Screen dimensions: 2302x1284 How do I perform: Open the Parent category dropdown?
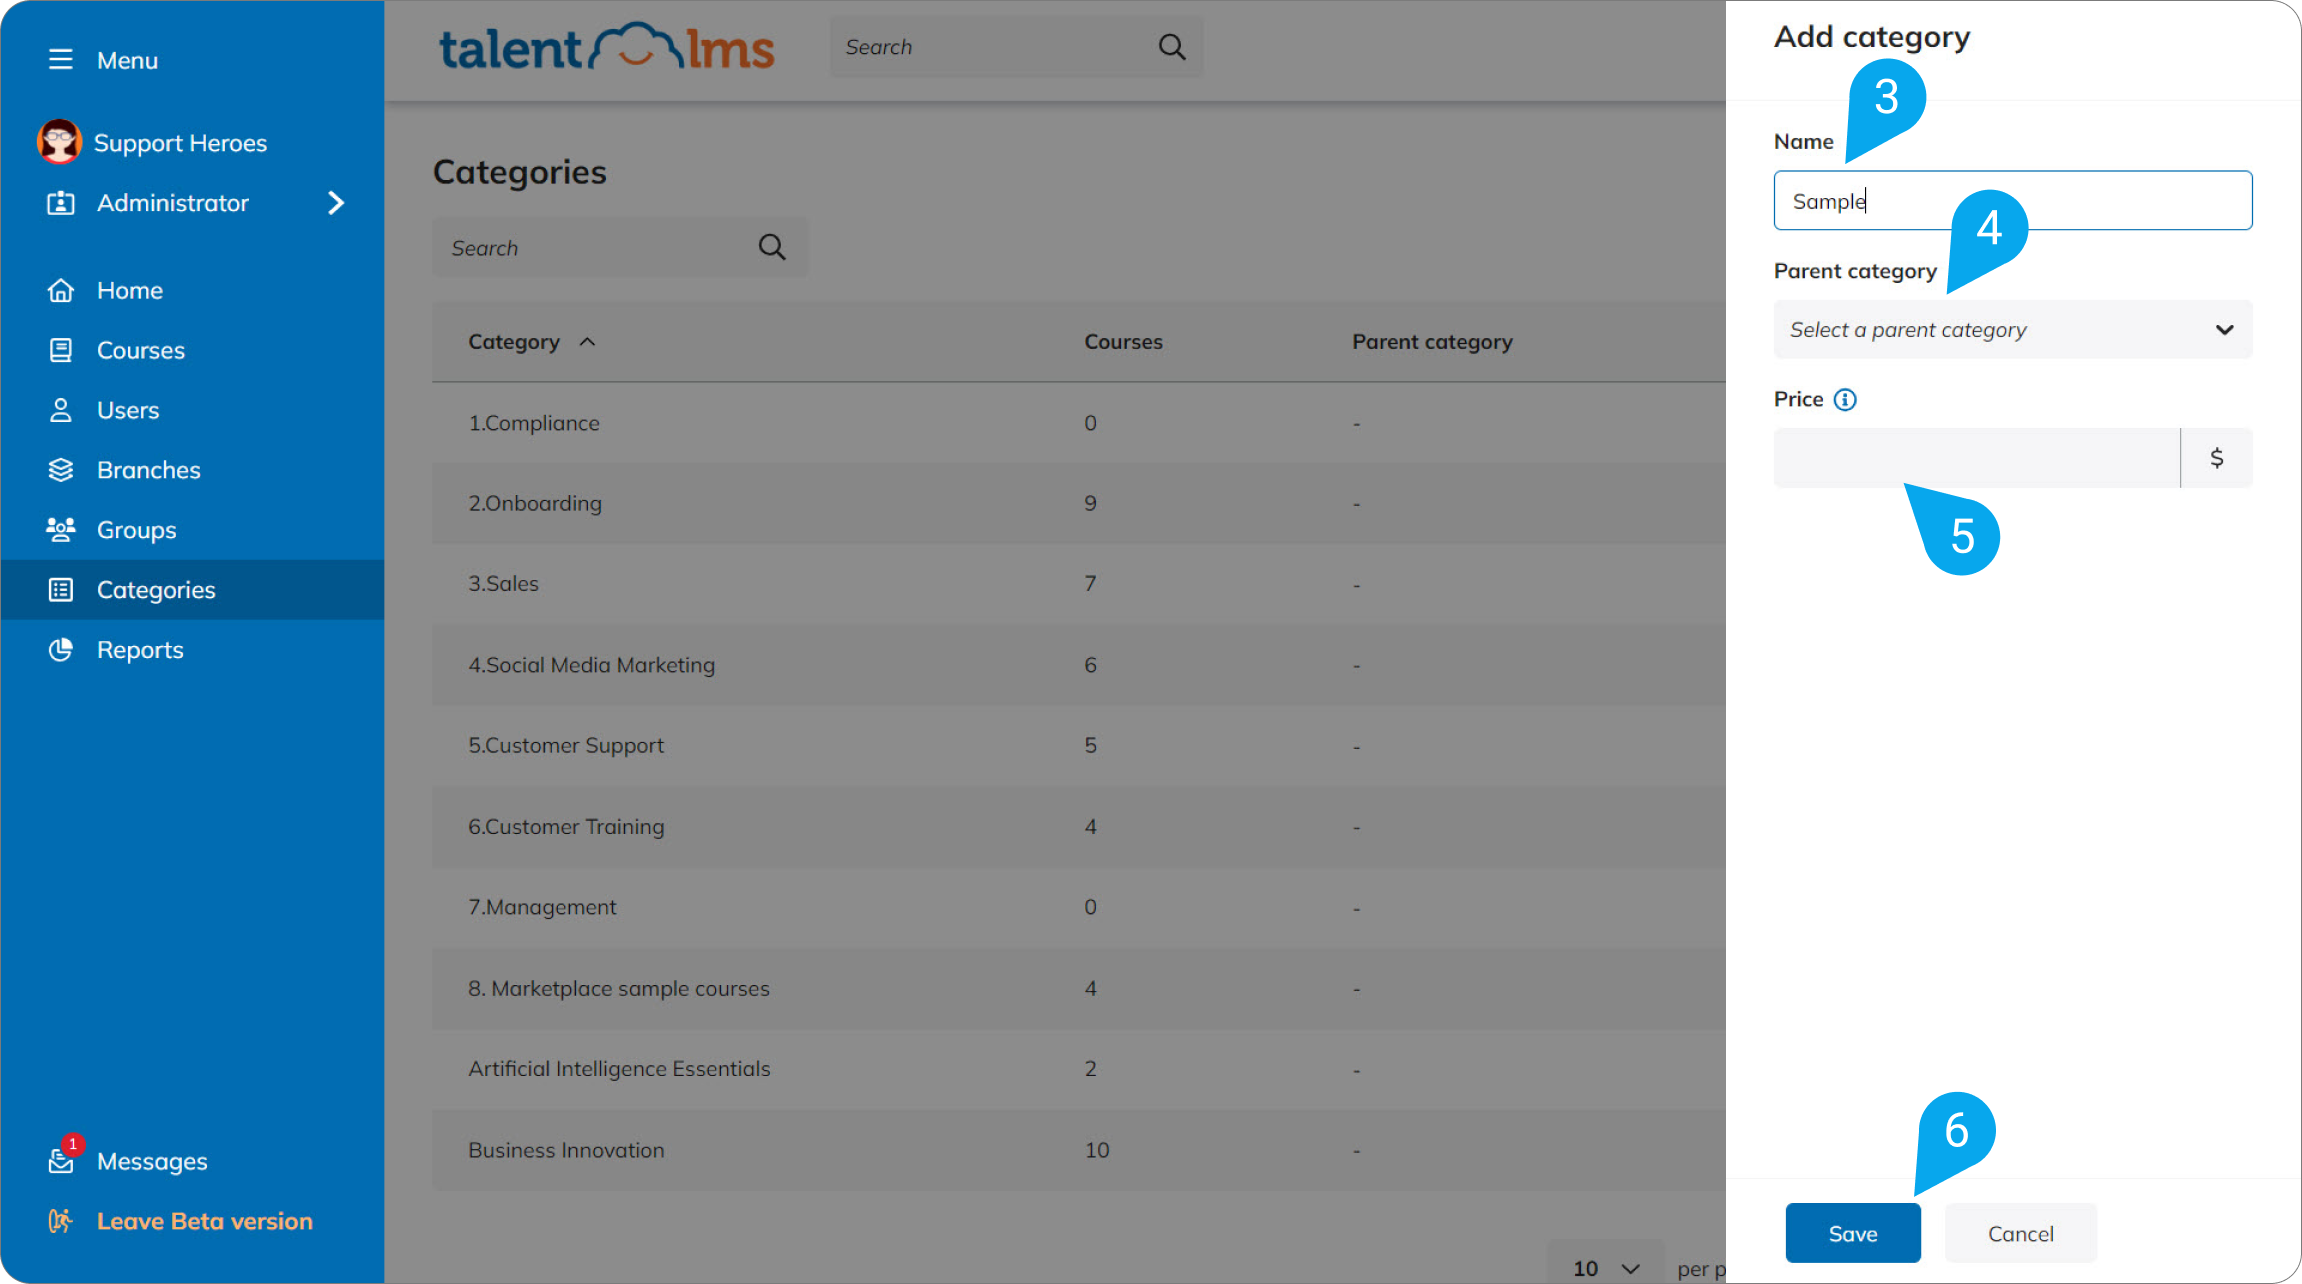tap(2012, 330)
